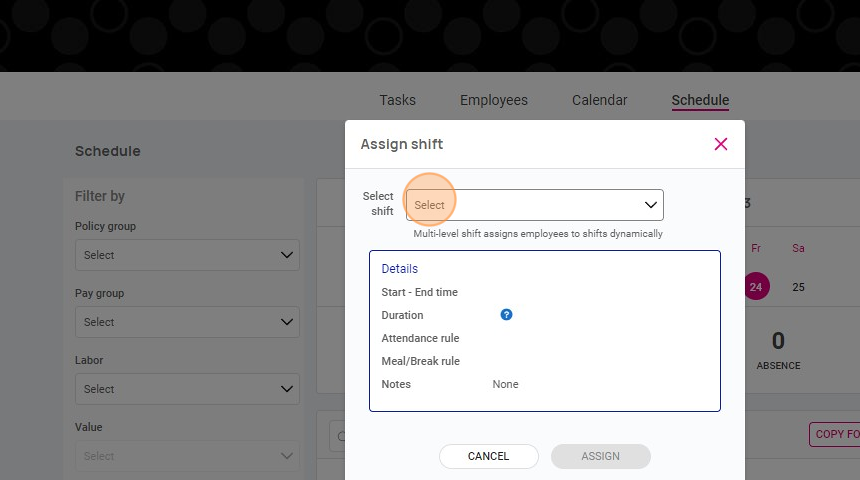
Task: Select the Schedule tab
Action: point(700,100)
